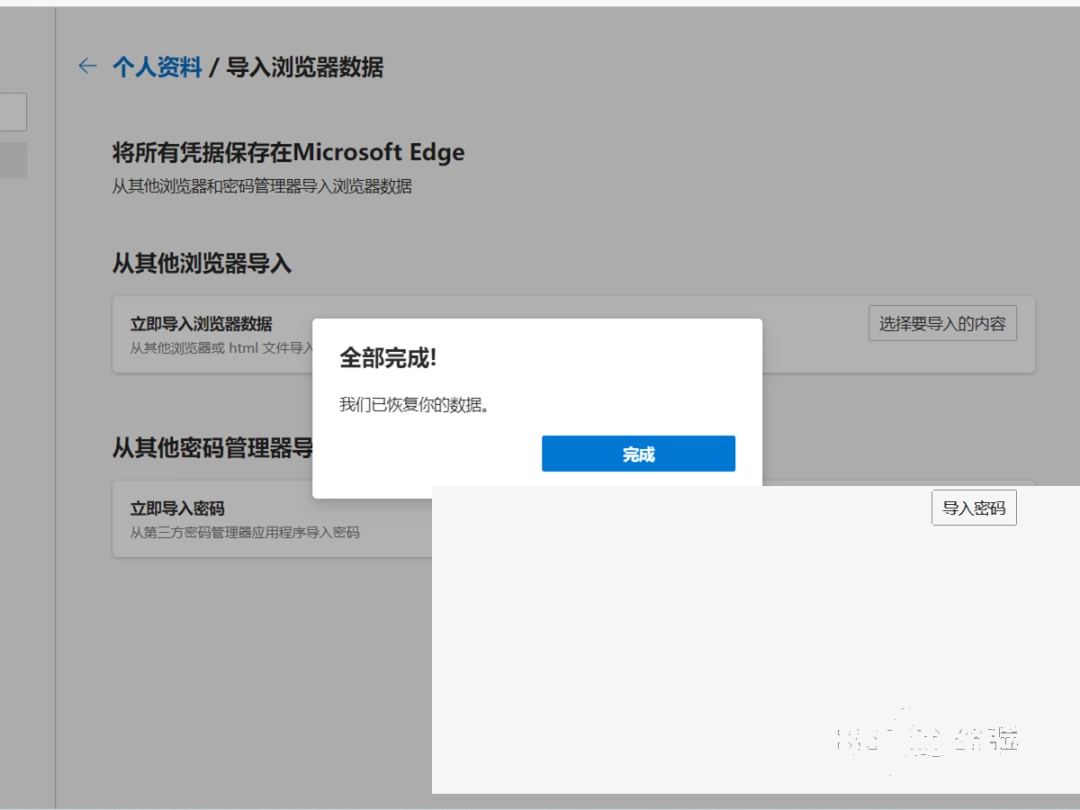This screenshot has height=810, width=1080.
Task: Select text 我们已恢复你的数据。
Action: (414, 404)
